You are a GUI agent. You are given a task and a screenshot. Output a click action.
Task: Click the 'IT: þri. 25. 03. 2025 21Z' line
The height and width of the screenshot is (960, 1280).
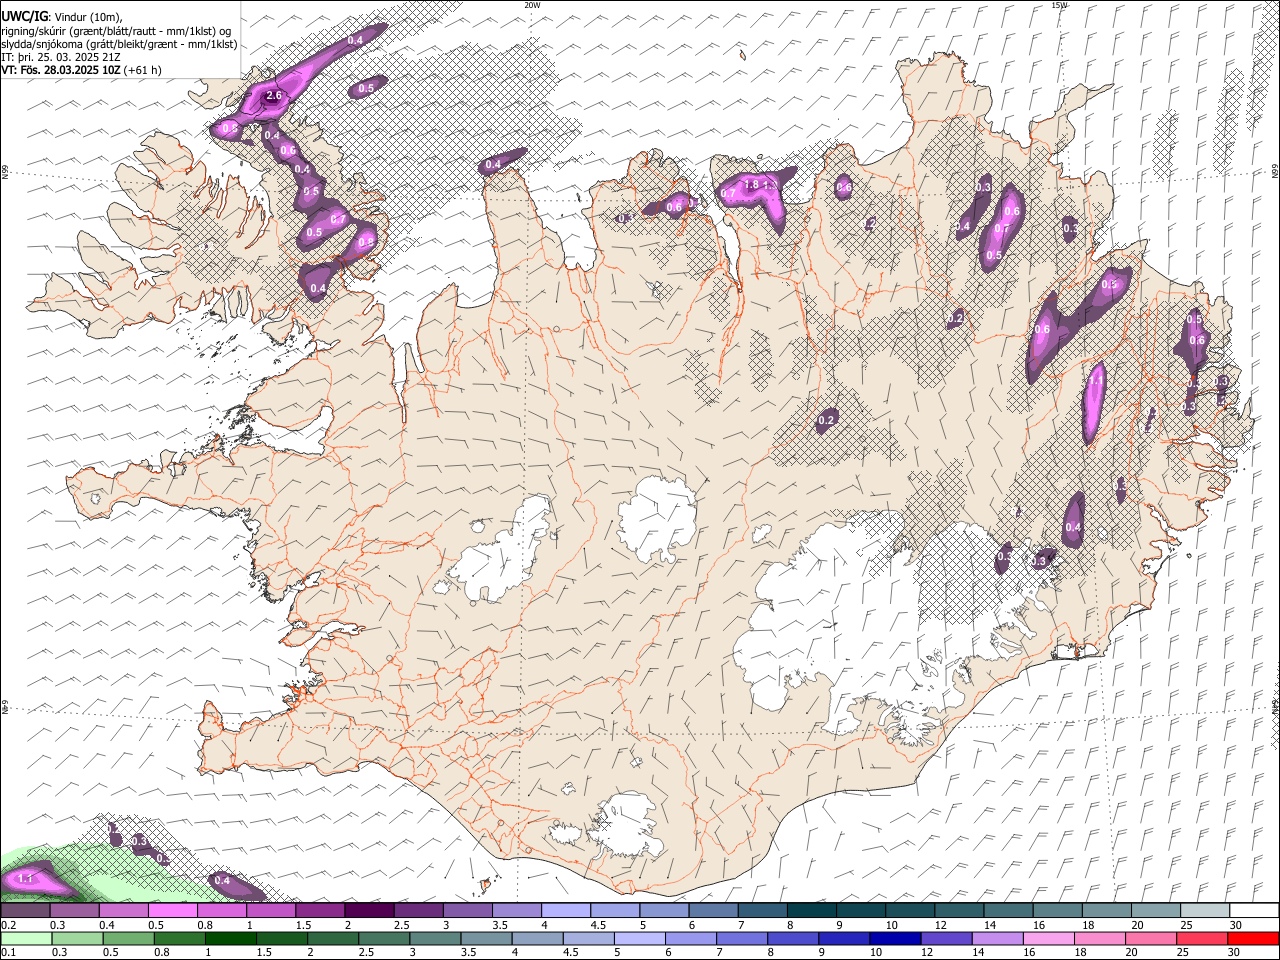60,57
